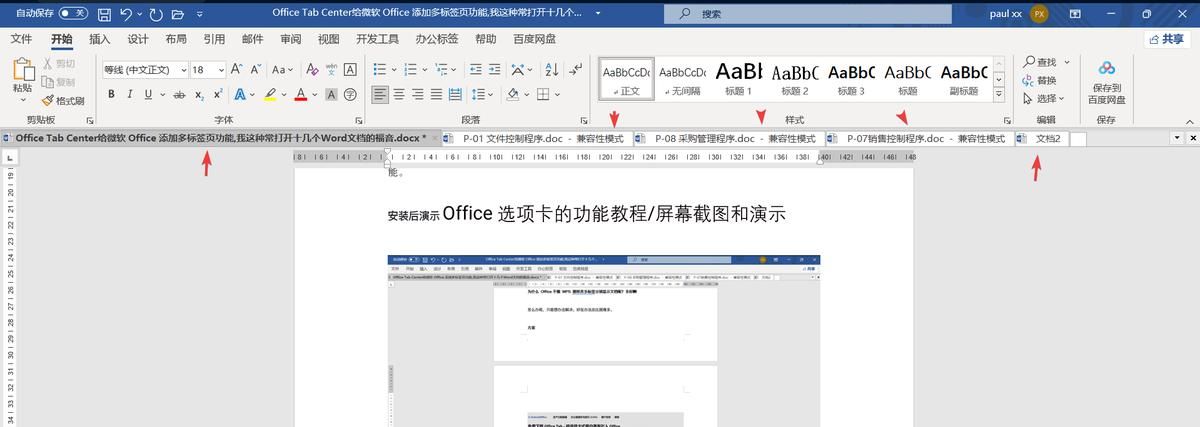Increase font size with the grow-font icon
1200x427 pixels.
click(x=237, y=70)
